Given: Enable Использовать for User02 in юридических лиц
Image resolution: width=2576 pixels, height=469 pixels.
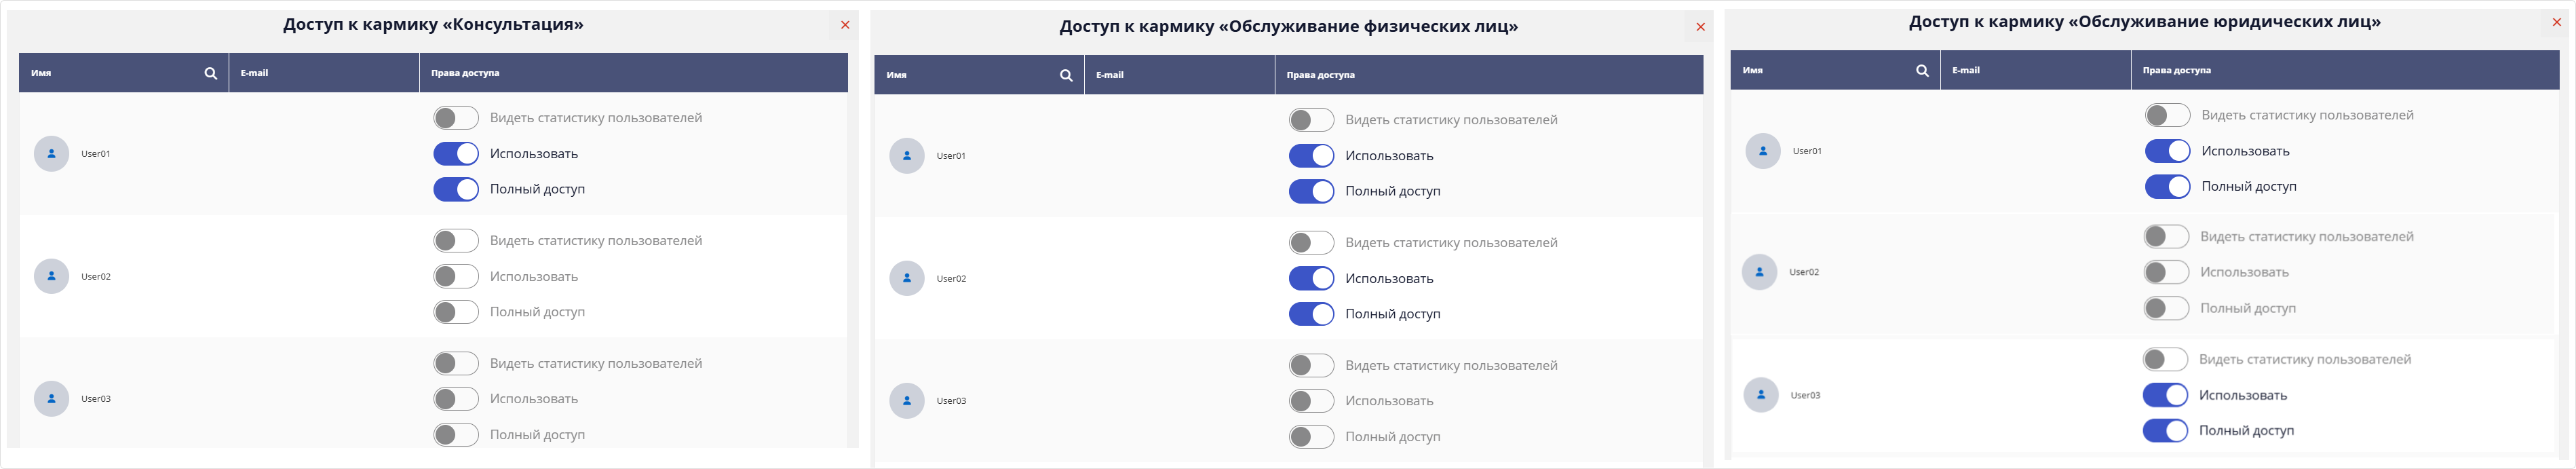Looking at the screenshot, I should click(x=2167, y=271).
